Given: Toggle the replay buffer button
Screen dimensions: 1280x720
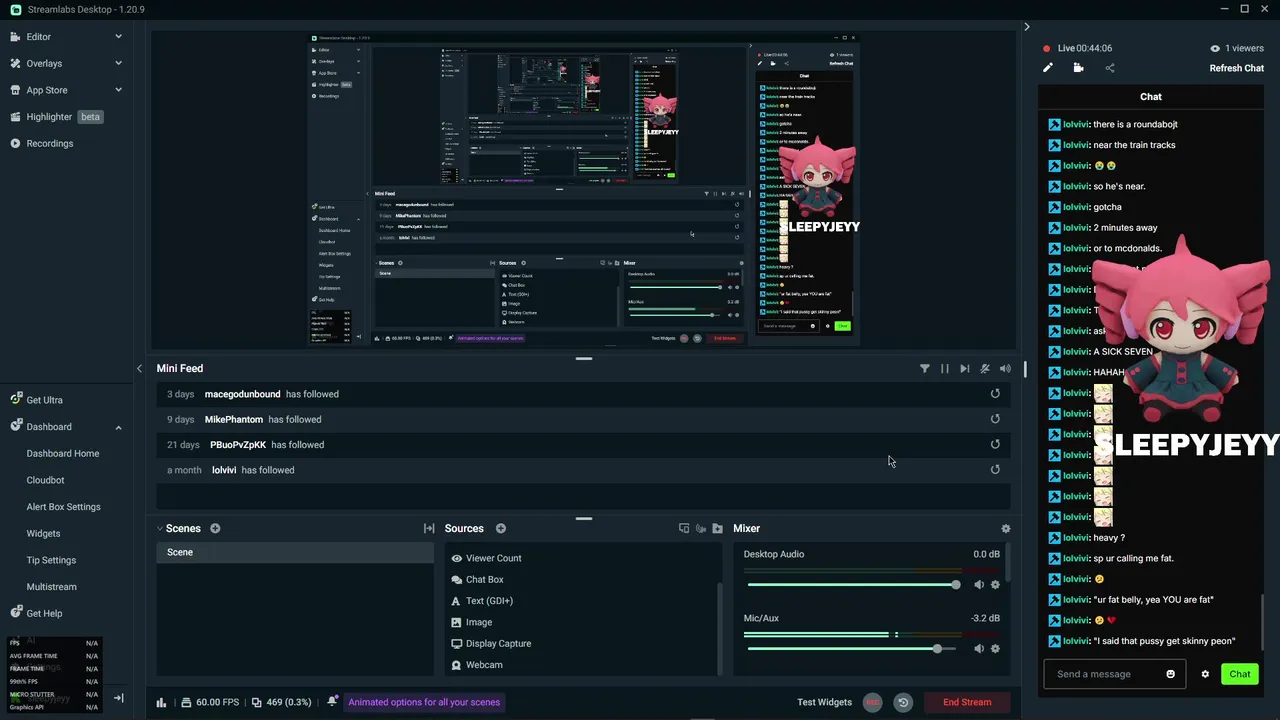Looking at the screenshot, I should [903, 702].
